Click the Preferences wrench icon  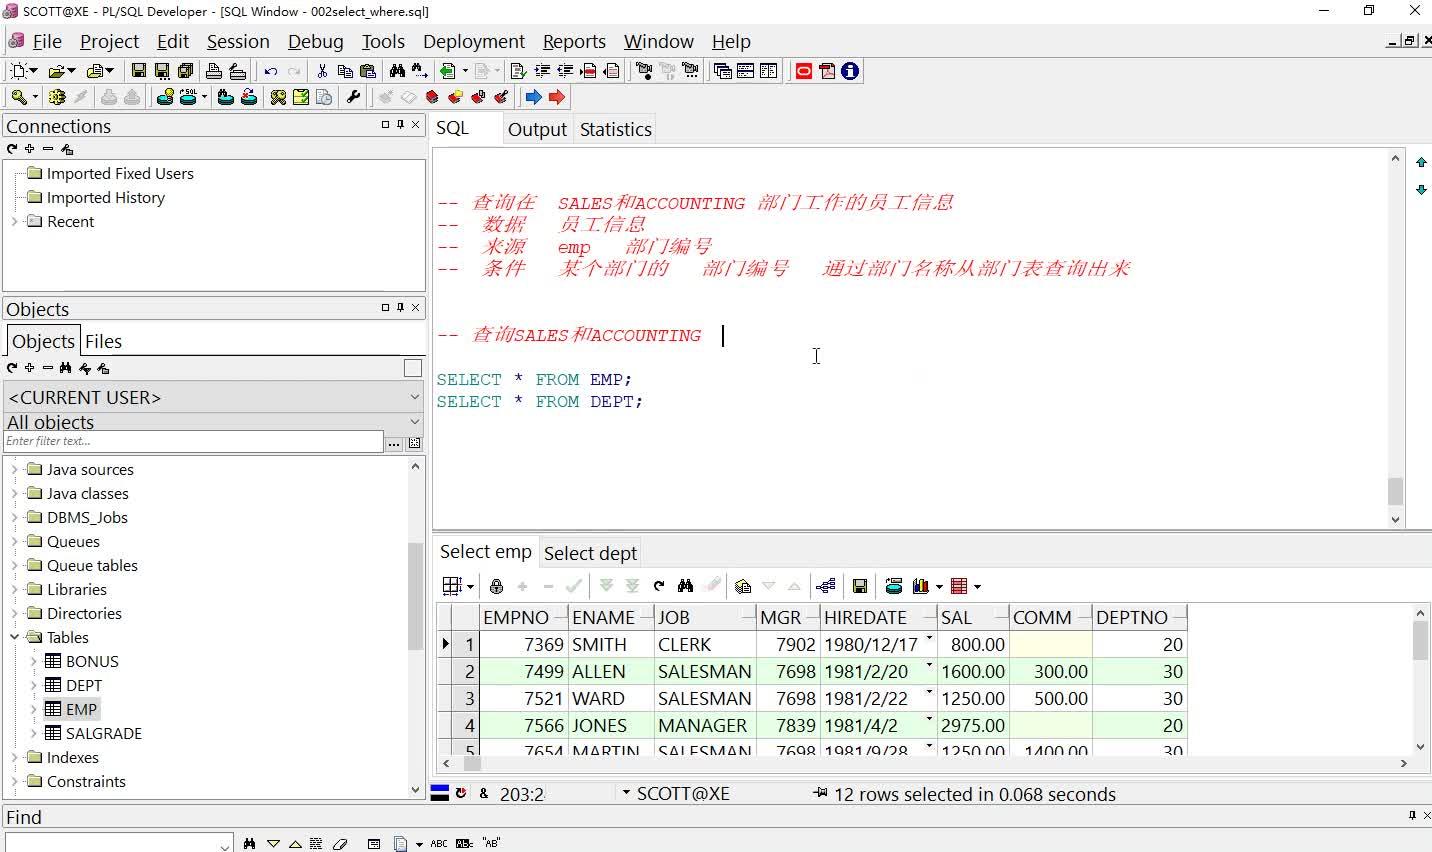click(353, 97)
